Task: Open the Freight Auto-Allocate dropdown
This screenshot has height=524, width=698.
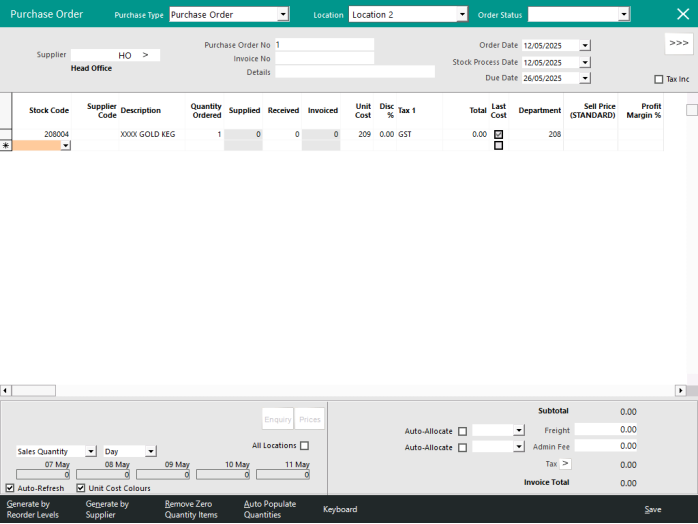Action: pyautogui.click(x=519, y=430)
